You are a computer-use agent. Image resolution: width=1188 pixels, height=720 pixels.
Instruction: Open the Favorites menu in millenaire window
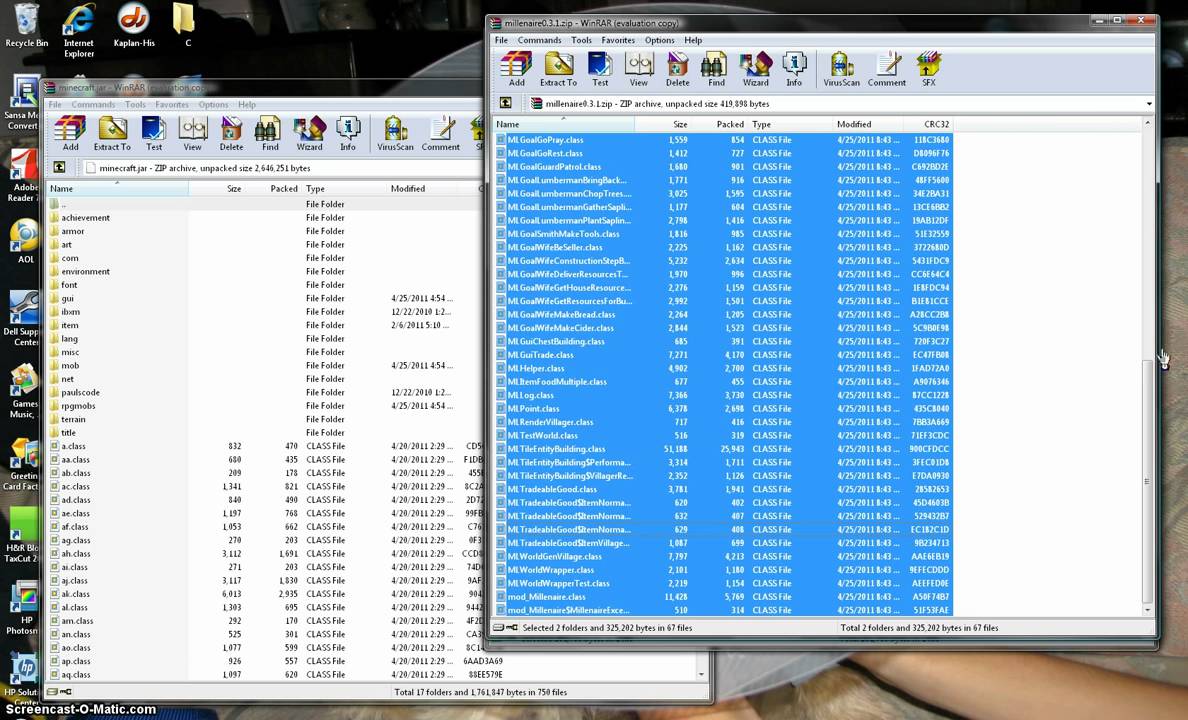coord(617,40)
